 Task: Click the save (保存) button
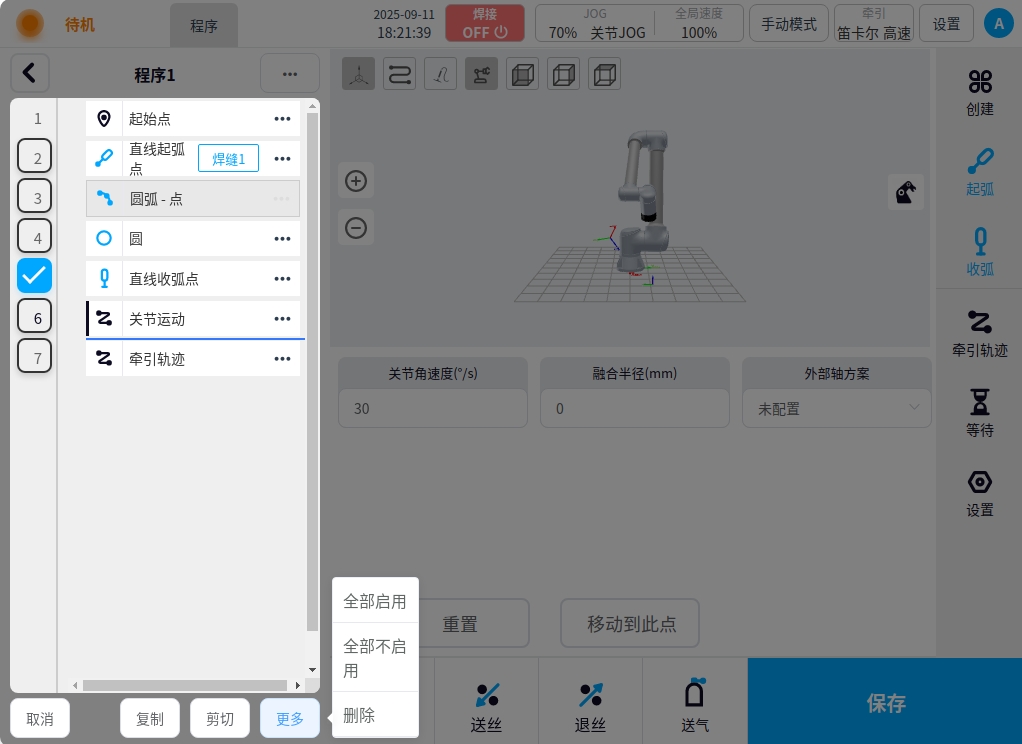tap(885, 703)
